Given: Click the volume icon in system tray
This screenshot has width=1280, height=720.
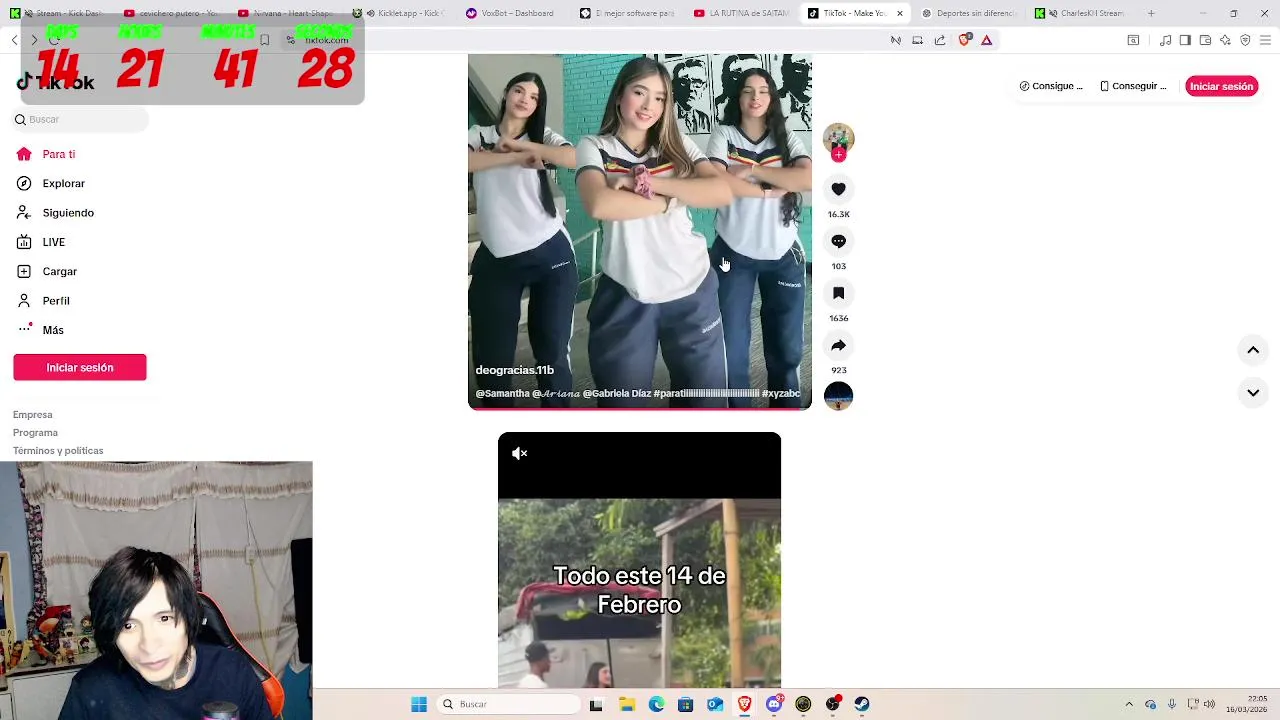Looking at the screenshot, I should click(1210, 704).
